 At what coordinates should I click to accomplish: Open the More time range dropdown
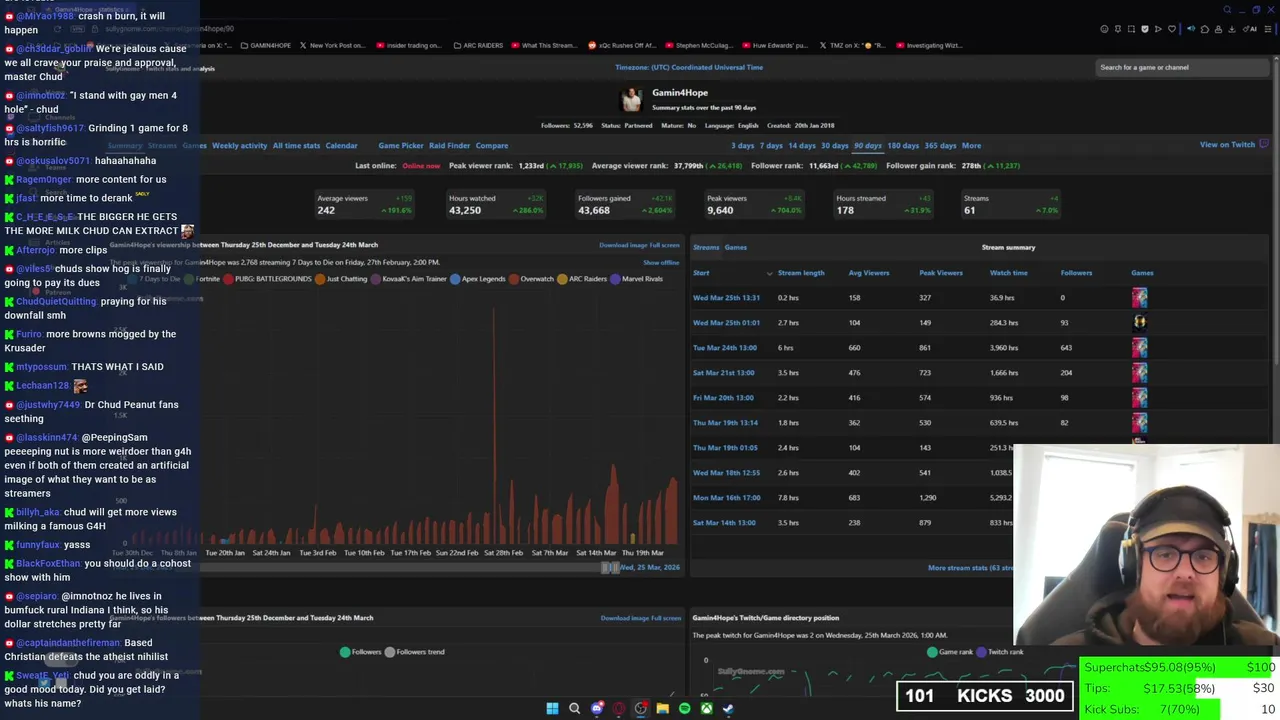pos(971,145)
